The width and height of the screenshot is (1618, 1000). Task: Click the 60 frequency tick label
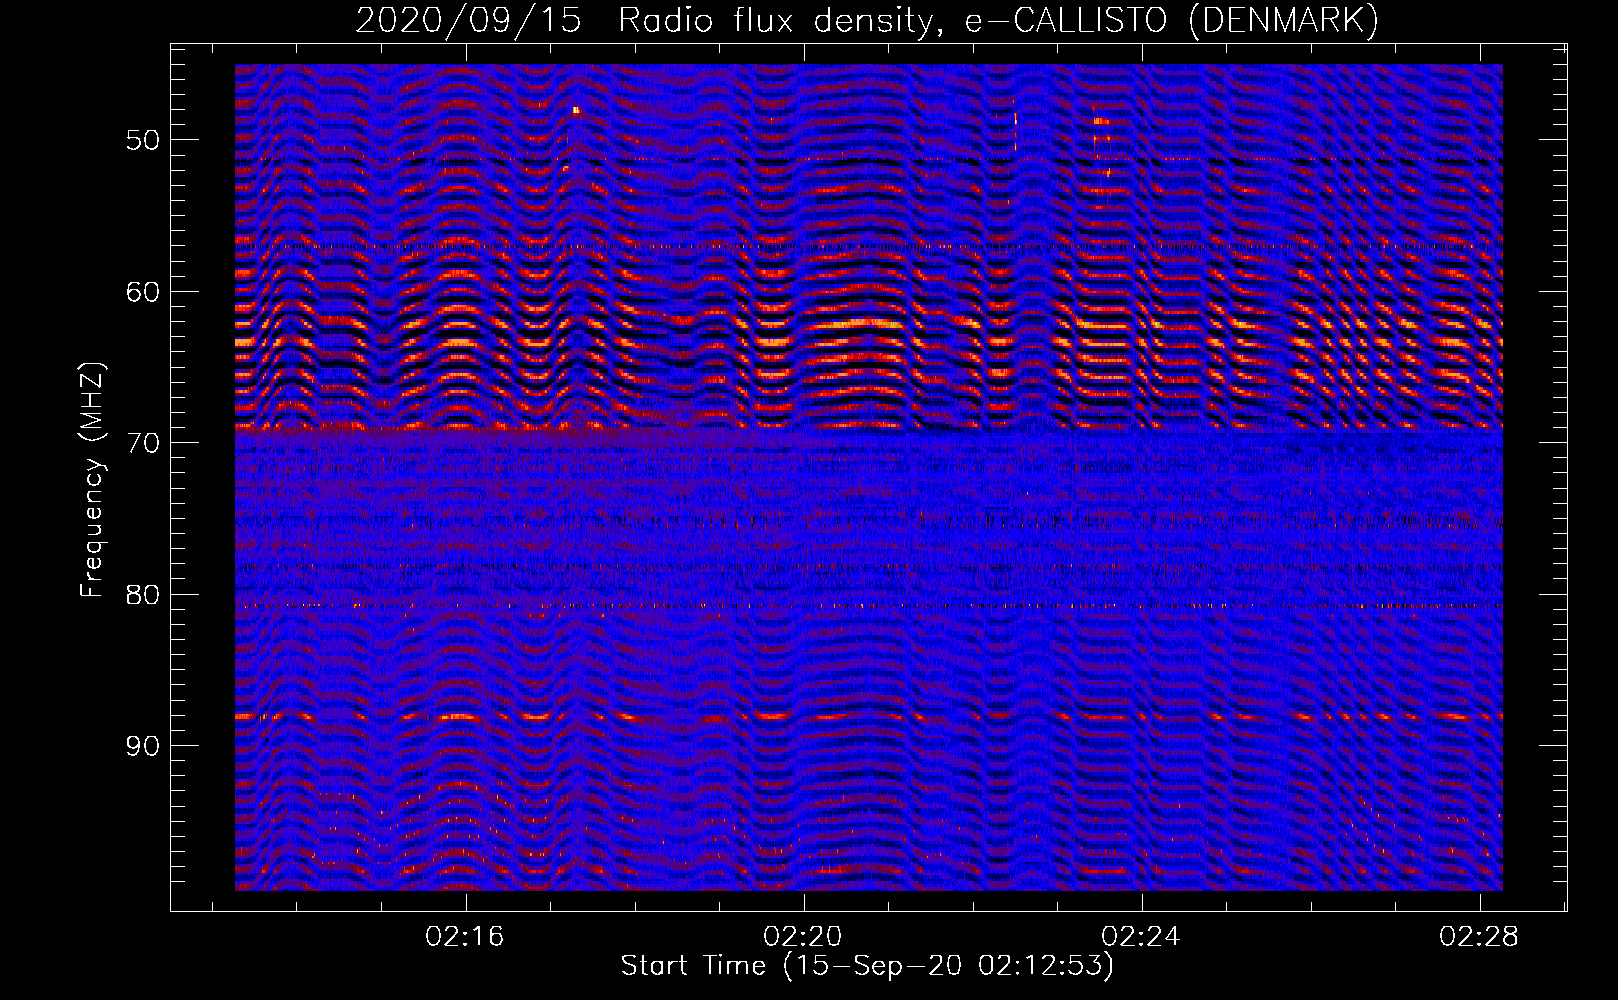coord(143,292)
